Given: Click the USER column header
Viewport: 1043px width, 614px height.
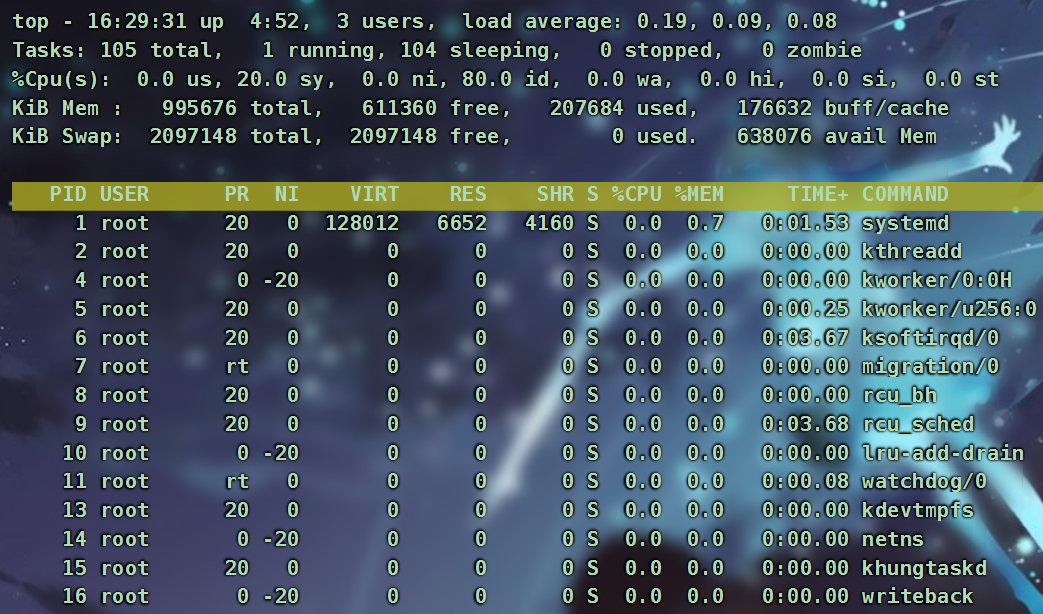Looking at the screenshot, I should 124,195.
